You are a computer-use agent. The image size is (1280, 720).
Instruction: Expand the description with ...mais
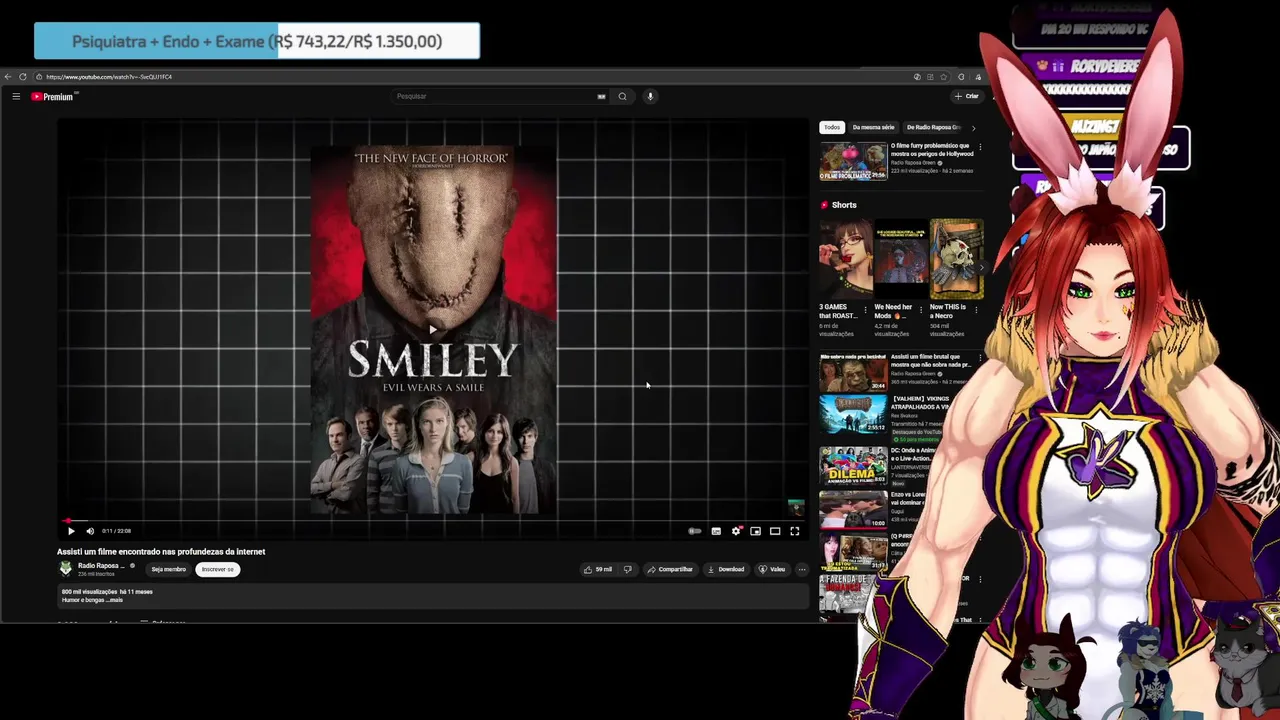pos(113,600)
